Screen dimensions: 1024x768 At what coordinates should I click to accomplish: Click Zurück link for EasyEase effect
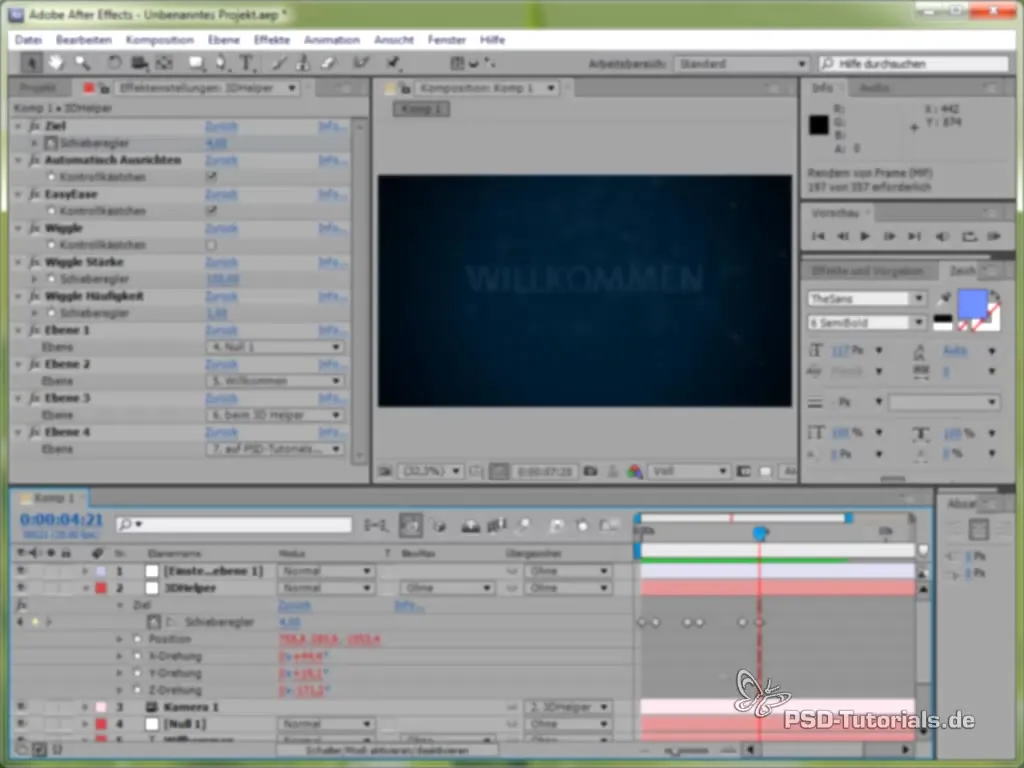click(x=221, y=194)
